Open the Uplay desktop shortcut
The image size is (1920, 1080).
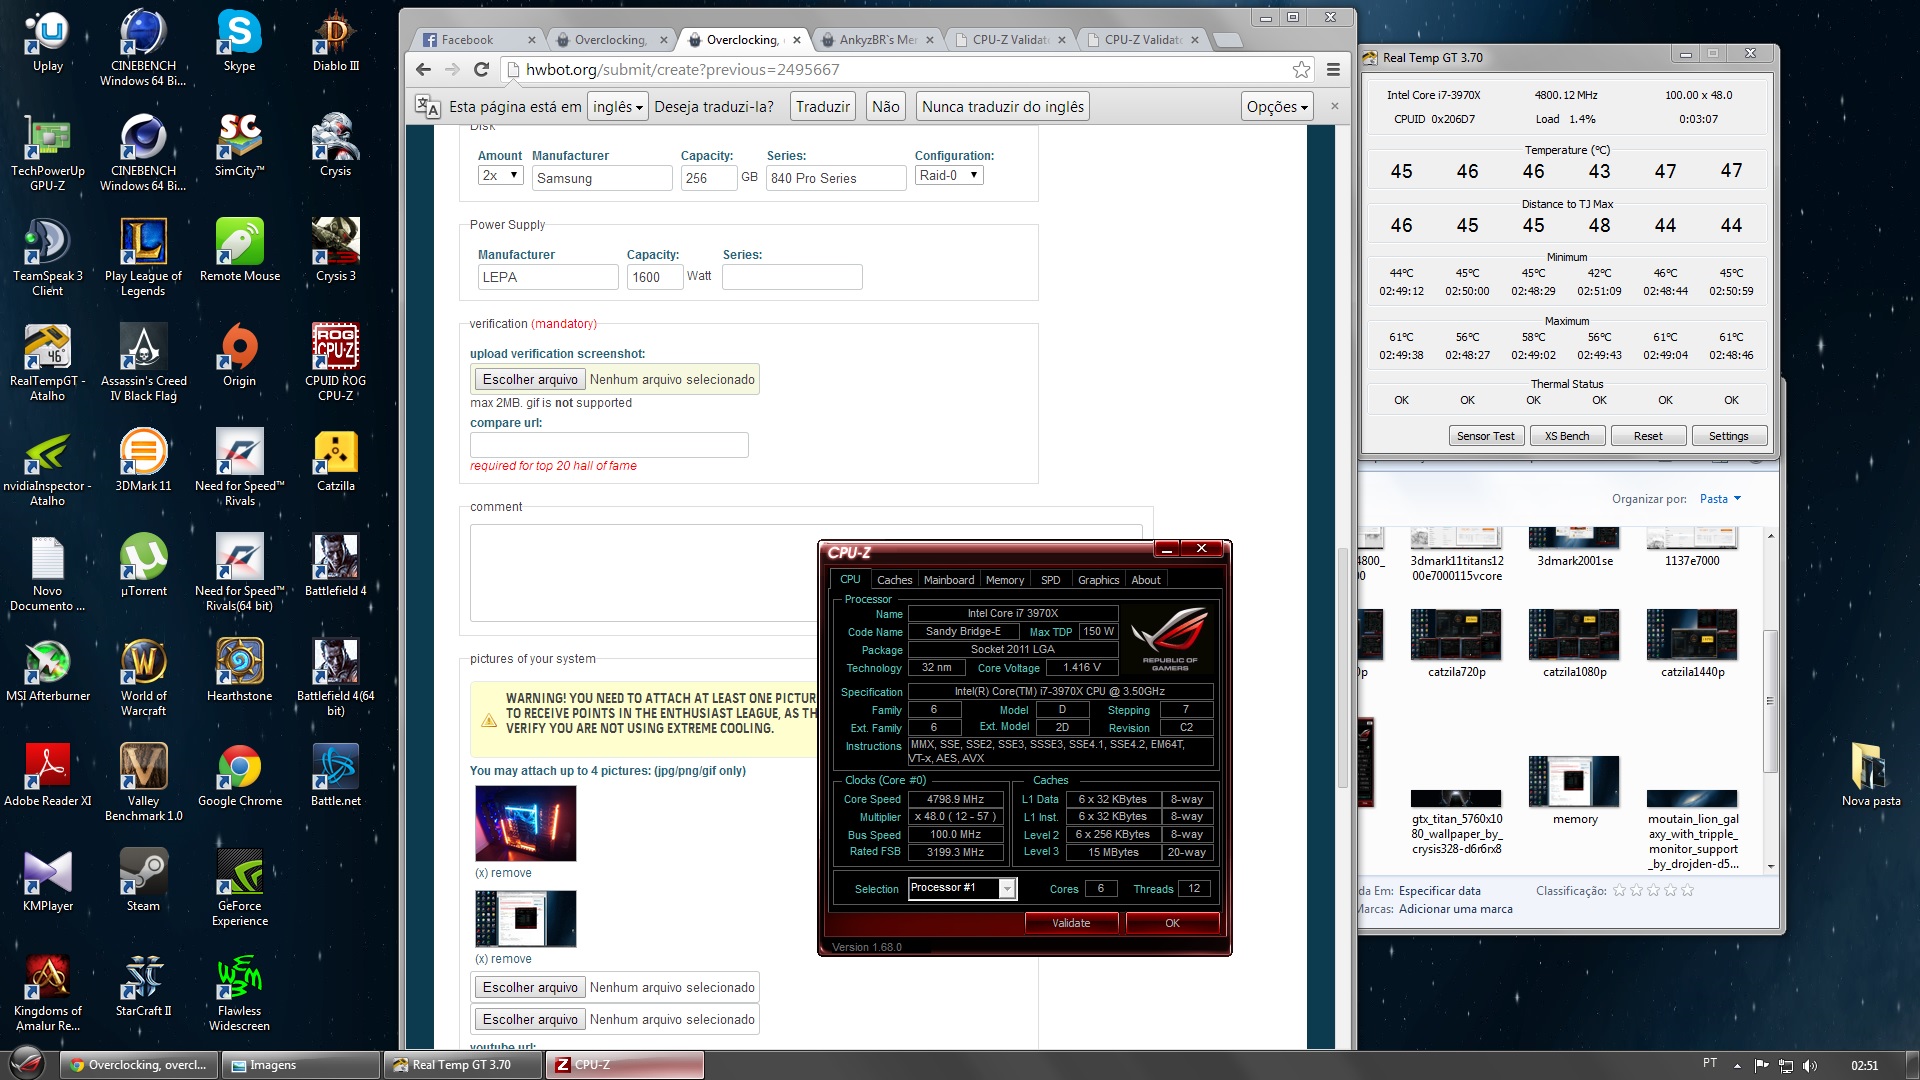[x=47, y=42]
